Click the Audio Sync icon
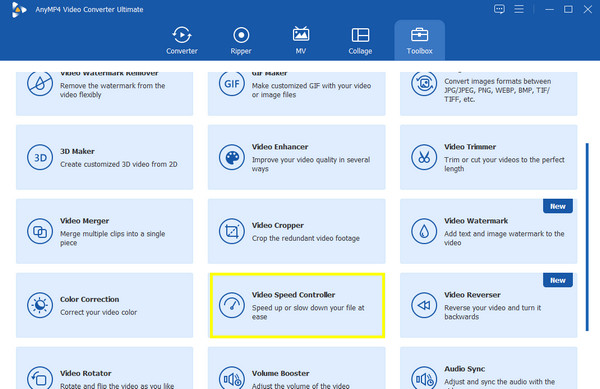 pos(424,378)
